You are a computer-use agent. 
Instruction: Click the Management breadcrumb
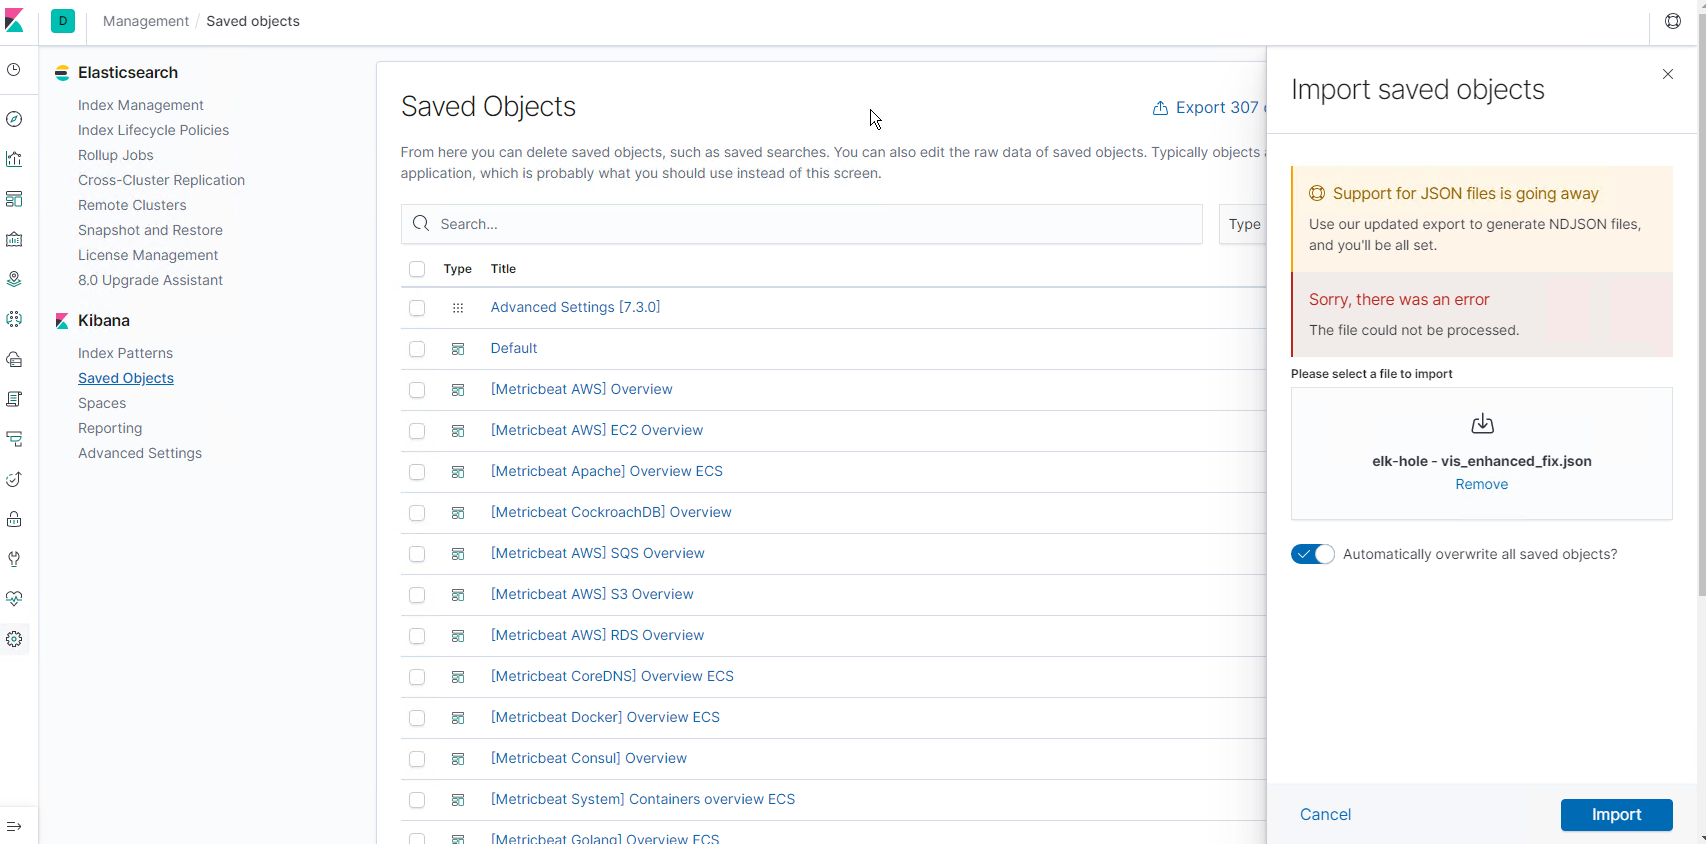point(146,21)
